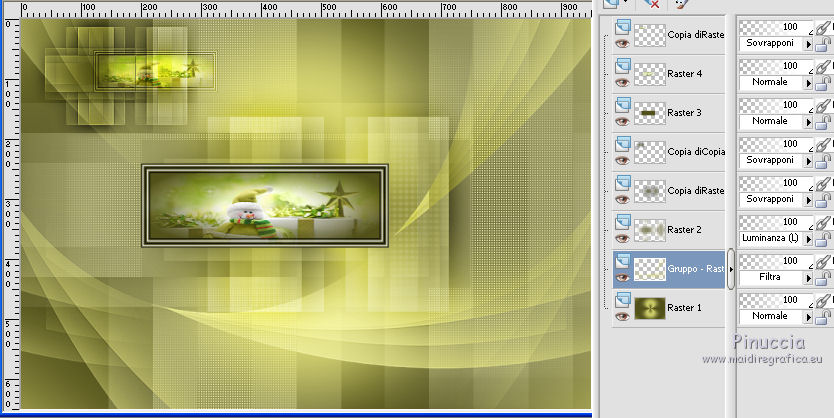834x418 pixels.
Task: Click the link chain icon in Gruppo - Rast row
Action: point(824,261)
